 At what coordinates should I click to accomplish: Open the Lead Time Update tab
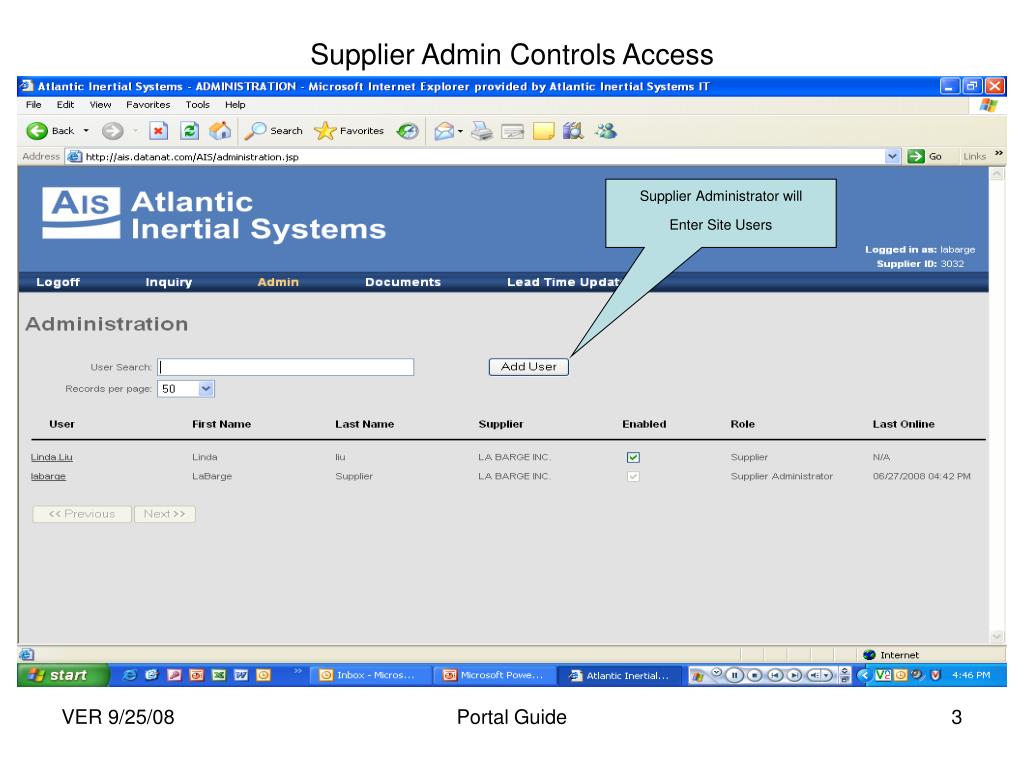(x=564, y=282)
